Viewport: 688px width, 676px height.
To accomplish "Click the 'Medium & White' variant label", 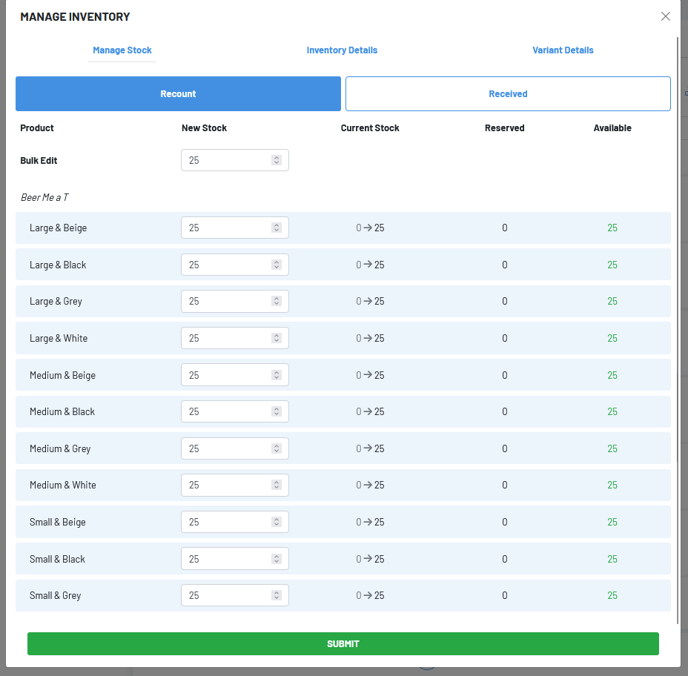I will (63, 485).
